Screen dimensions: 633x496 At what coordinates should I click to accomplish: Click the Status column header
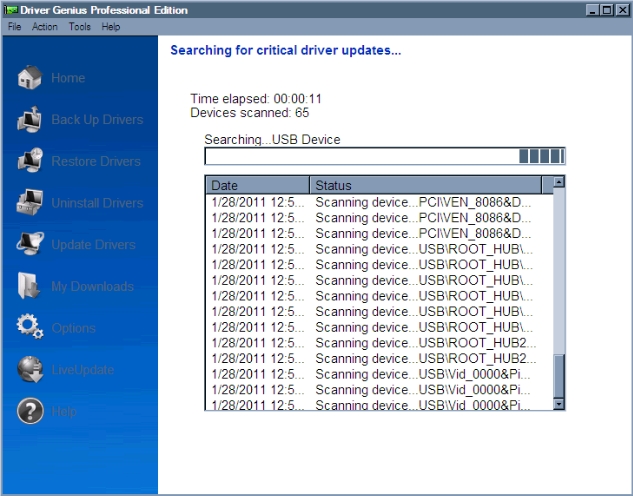[x=425, y=185]
